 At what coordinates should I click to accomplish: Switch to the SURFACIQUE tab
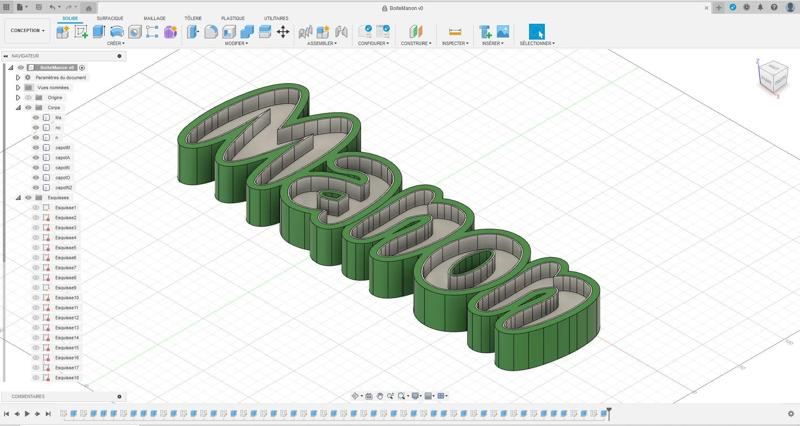pos(110,18)
